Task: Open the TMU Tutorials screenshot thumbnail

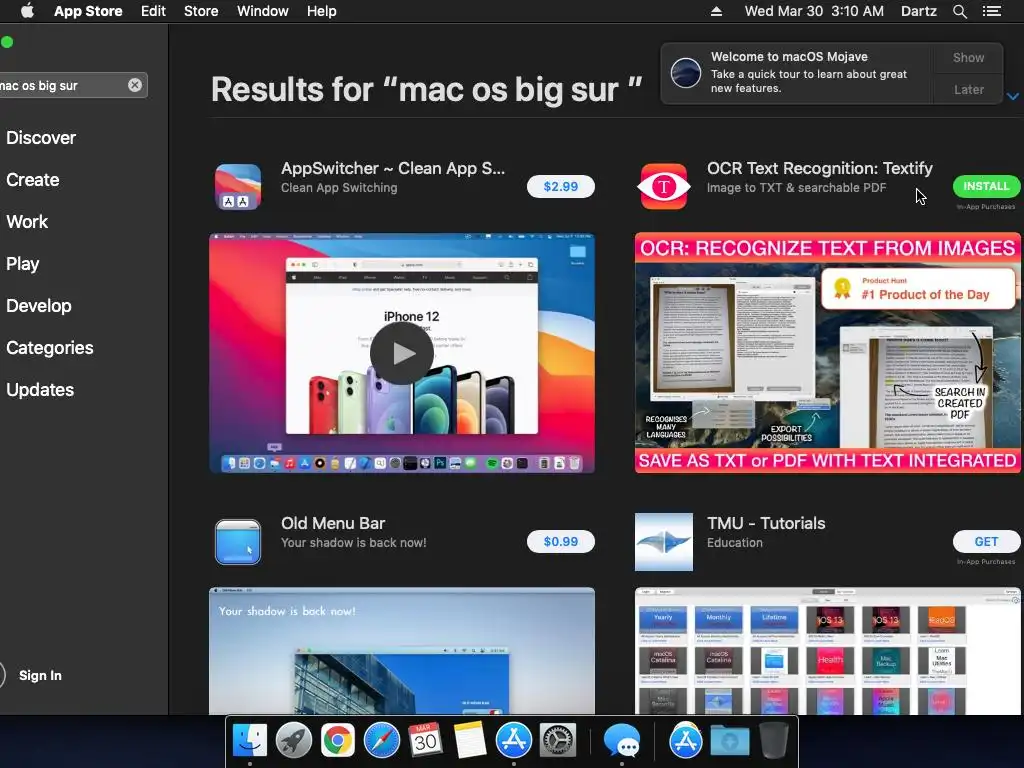Action: coord(827,651)
